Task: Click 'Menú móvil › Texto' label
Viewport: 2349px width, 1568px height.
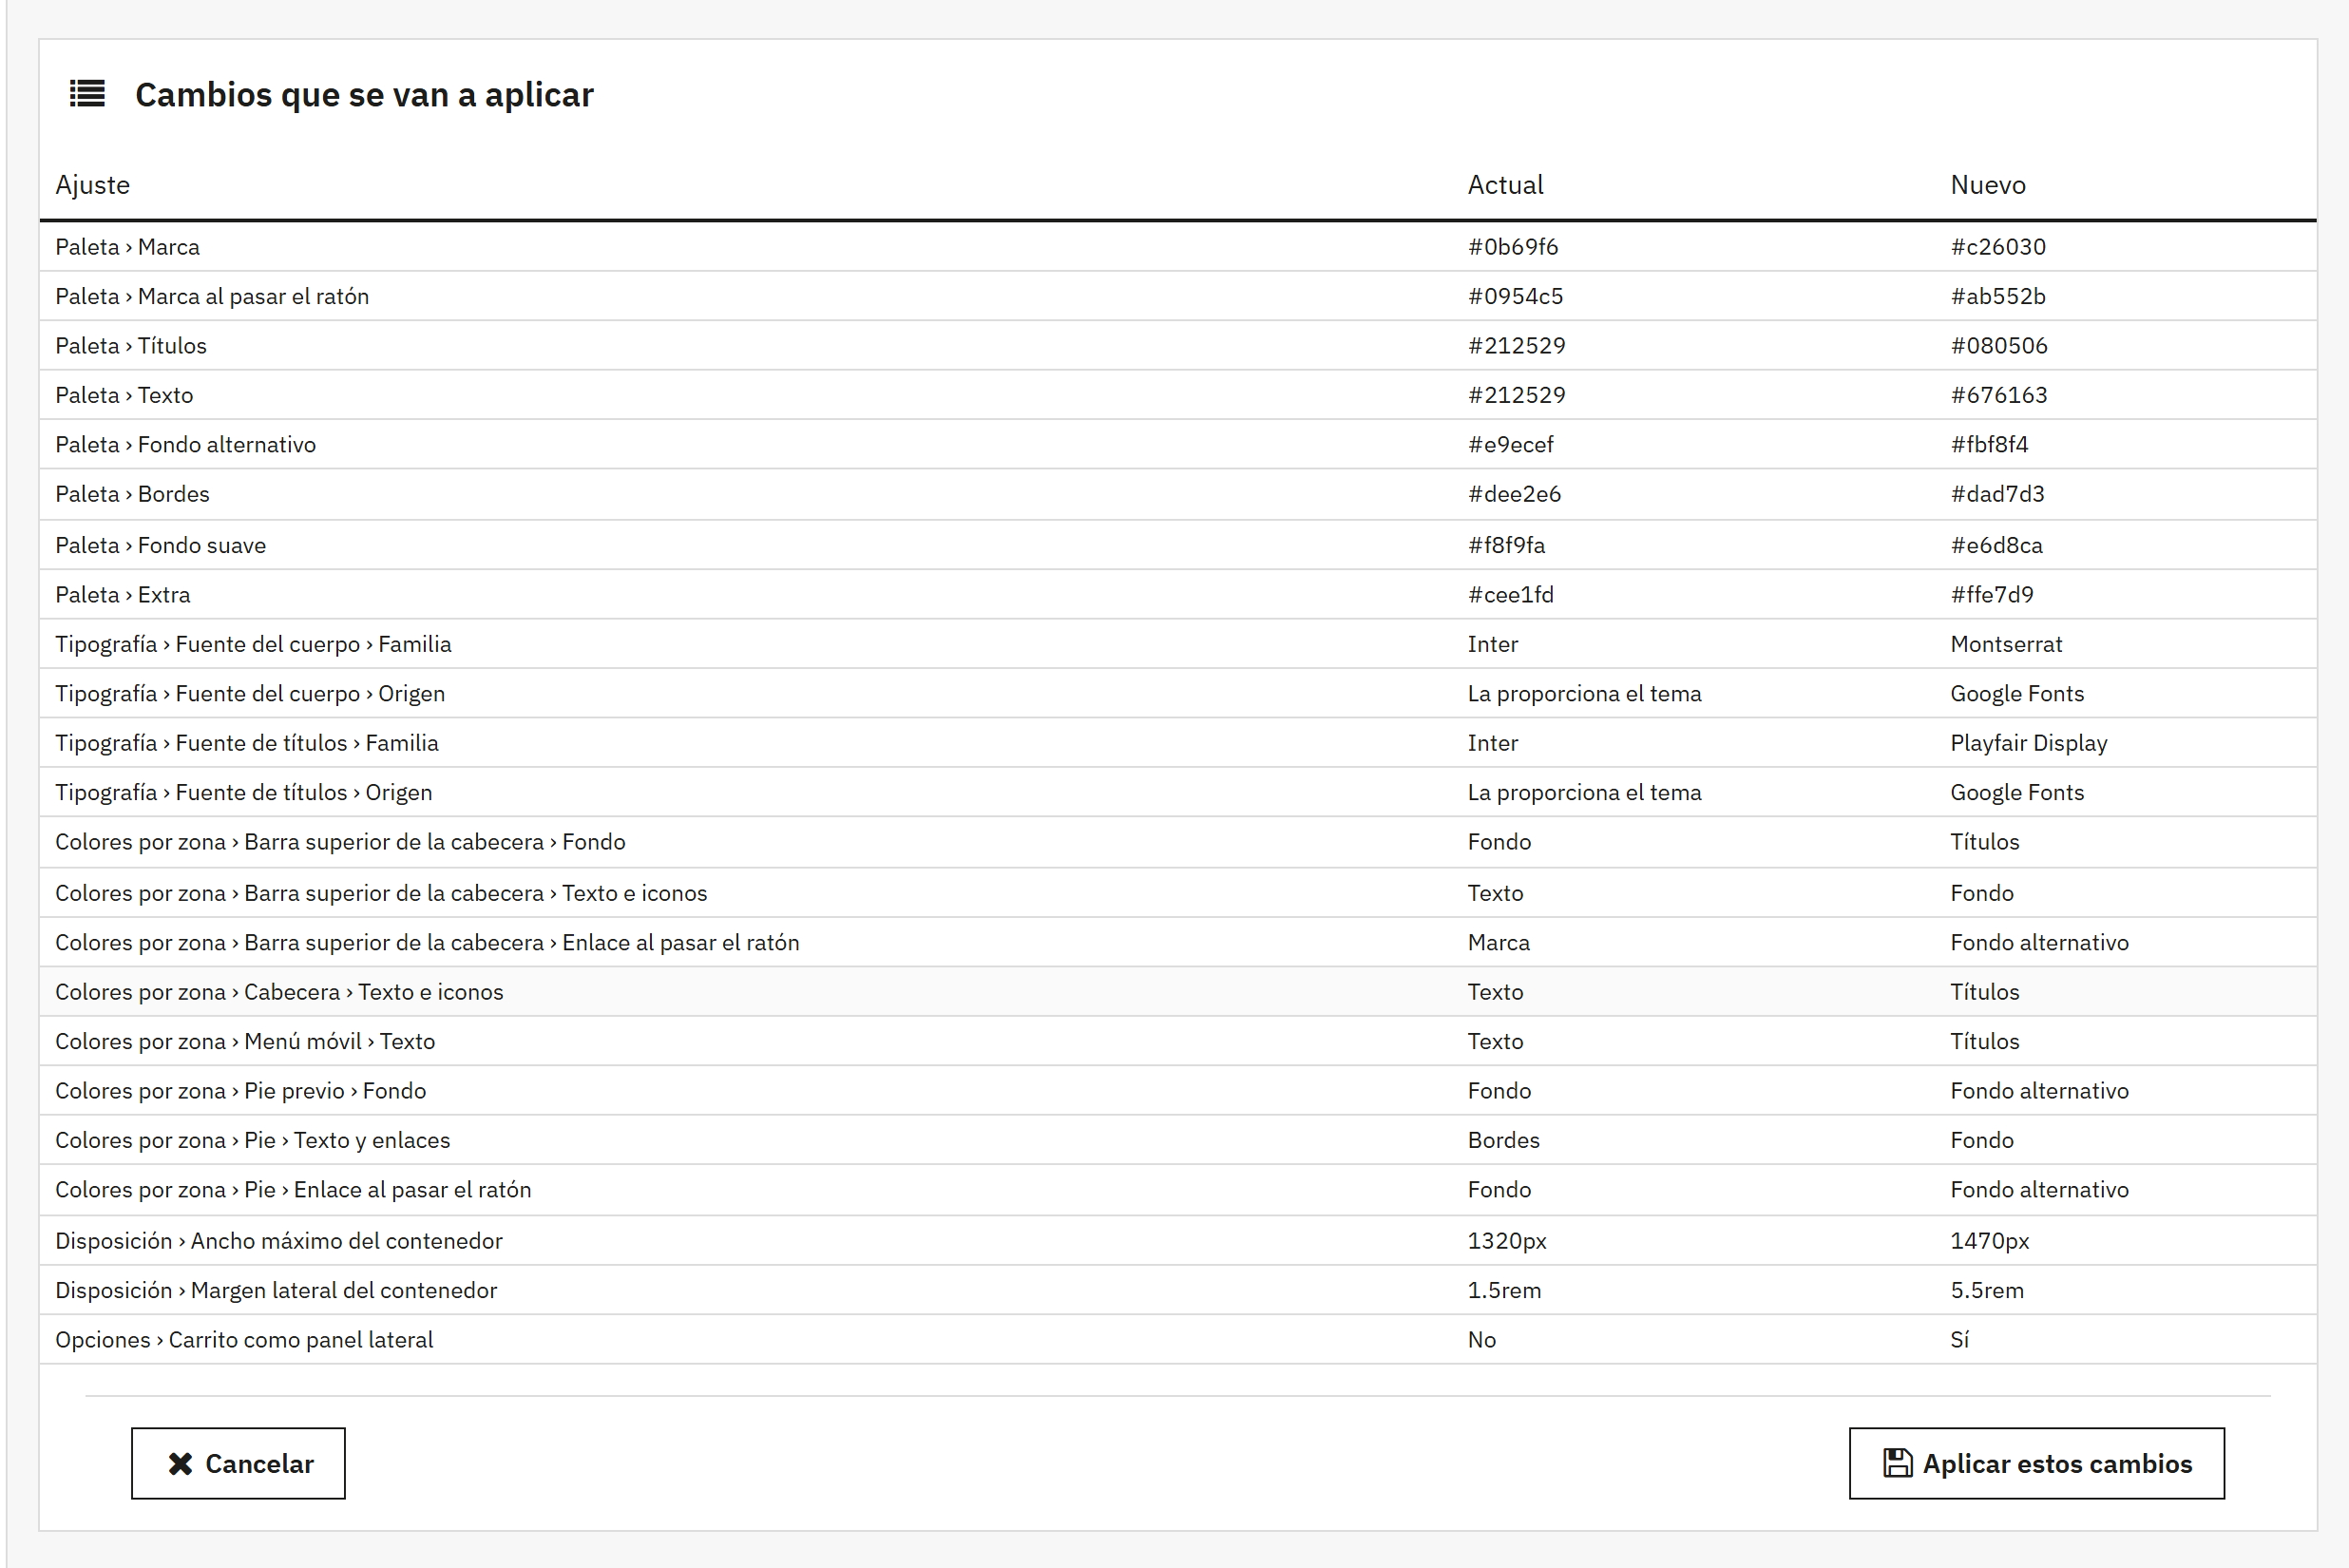Action: 245,1042
